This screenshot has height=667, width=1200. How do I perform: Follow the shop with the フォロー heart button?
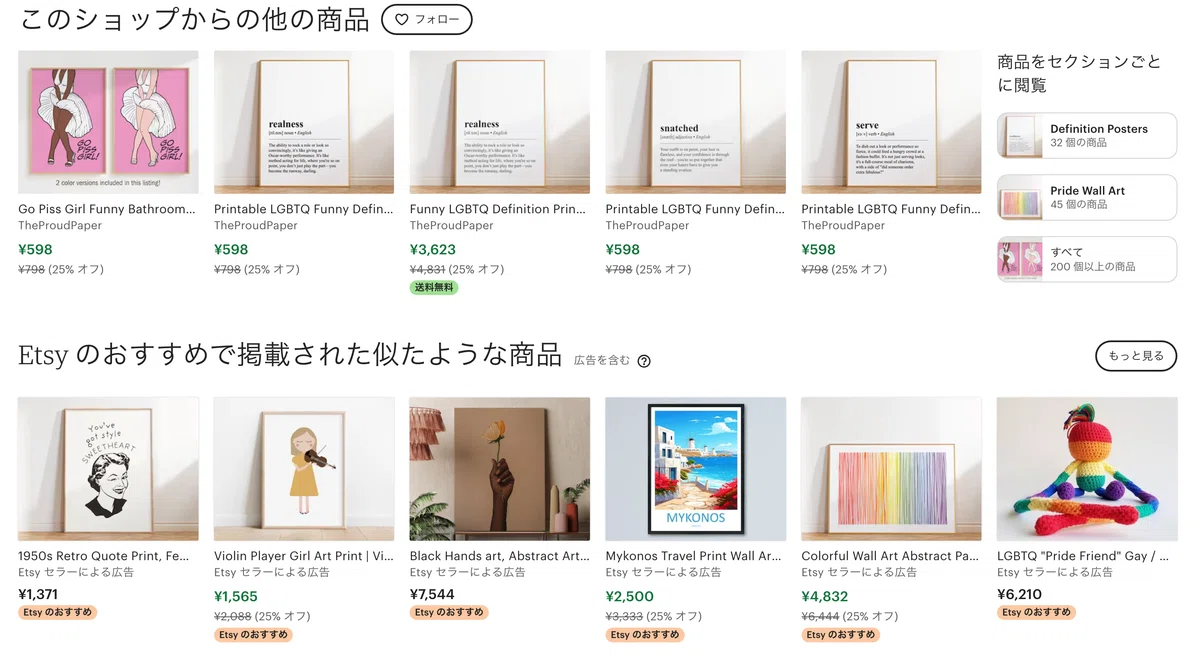tap(427, 19)
